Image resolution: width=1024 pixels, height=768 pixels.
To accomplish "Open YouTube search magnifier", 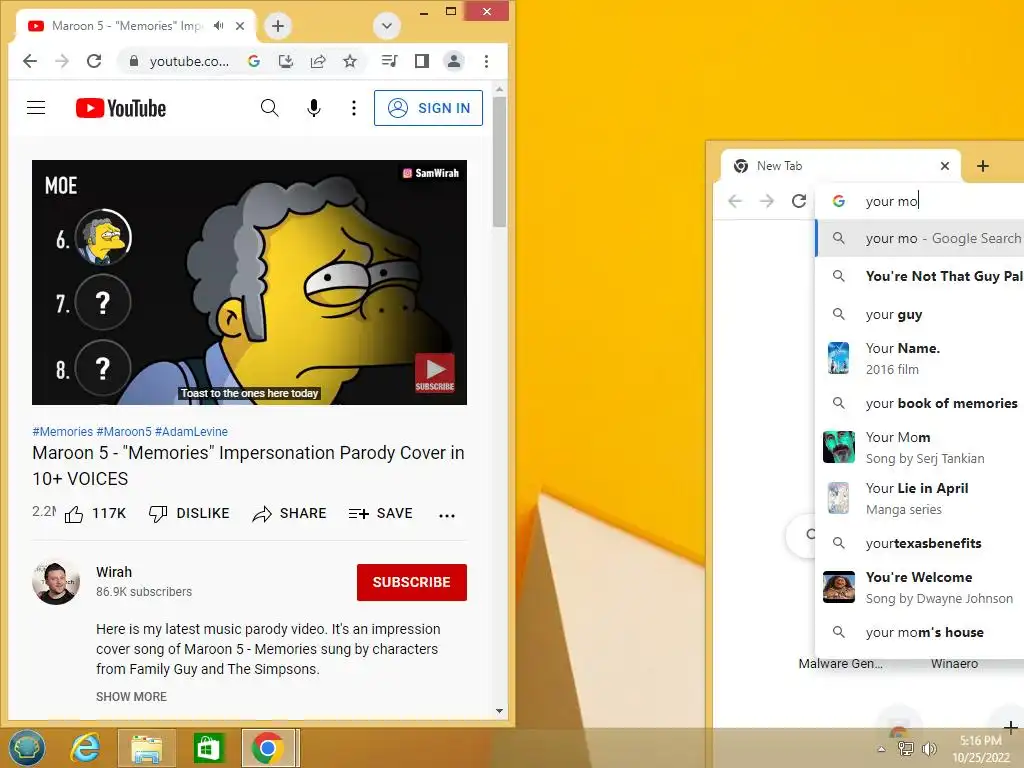I will (x=269, y=108).
